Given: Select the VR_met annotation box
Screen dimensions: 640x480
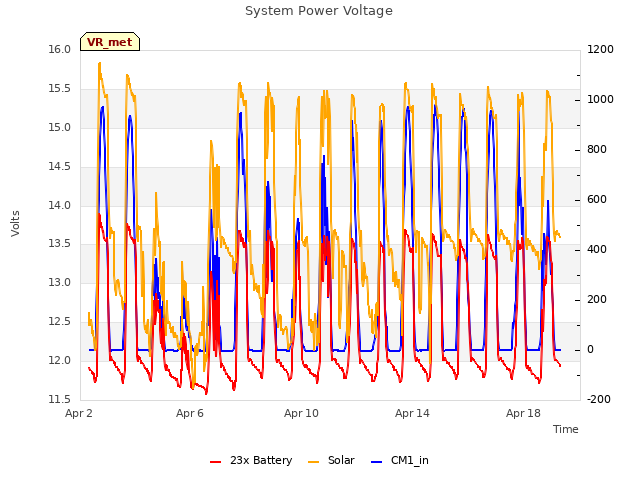Looking at the screenshot, I should click(x=110, y=42).
